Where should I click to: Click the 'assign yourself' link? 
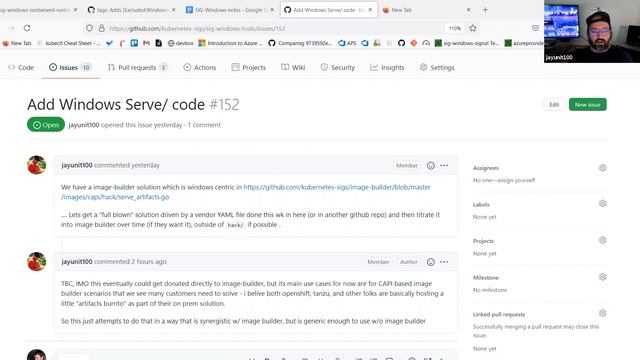[x=516, y=180]
